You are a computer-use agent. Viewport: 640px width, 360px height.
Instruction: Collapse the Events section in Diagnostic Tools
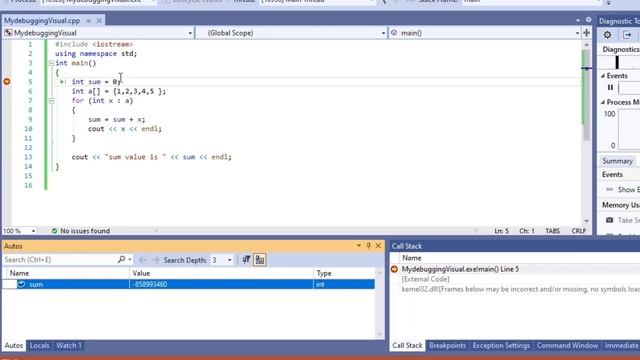(x=603, y=76)
